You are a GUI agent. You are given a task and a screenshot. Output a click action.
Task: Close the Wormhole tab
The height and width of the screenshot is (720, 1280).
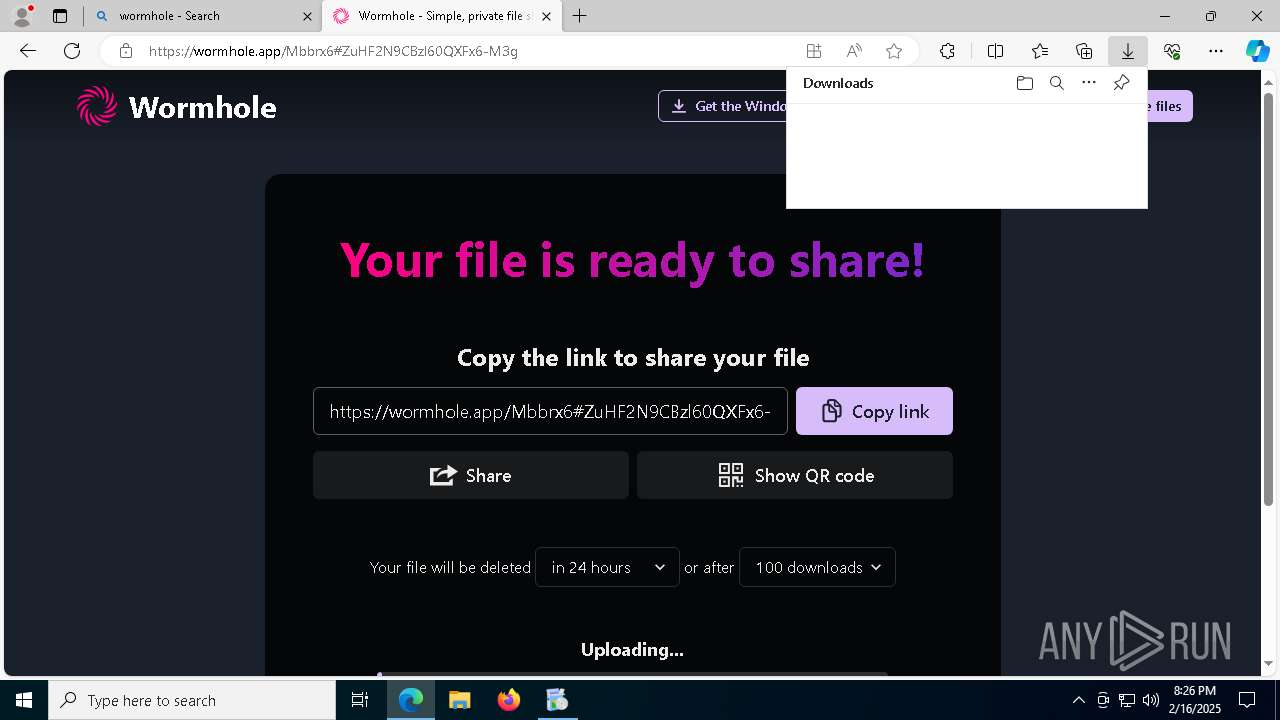(x=548, y=16)
